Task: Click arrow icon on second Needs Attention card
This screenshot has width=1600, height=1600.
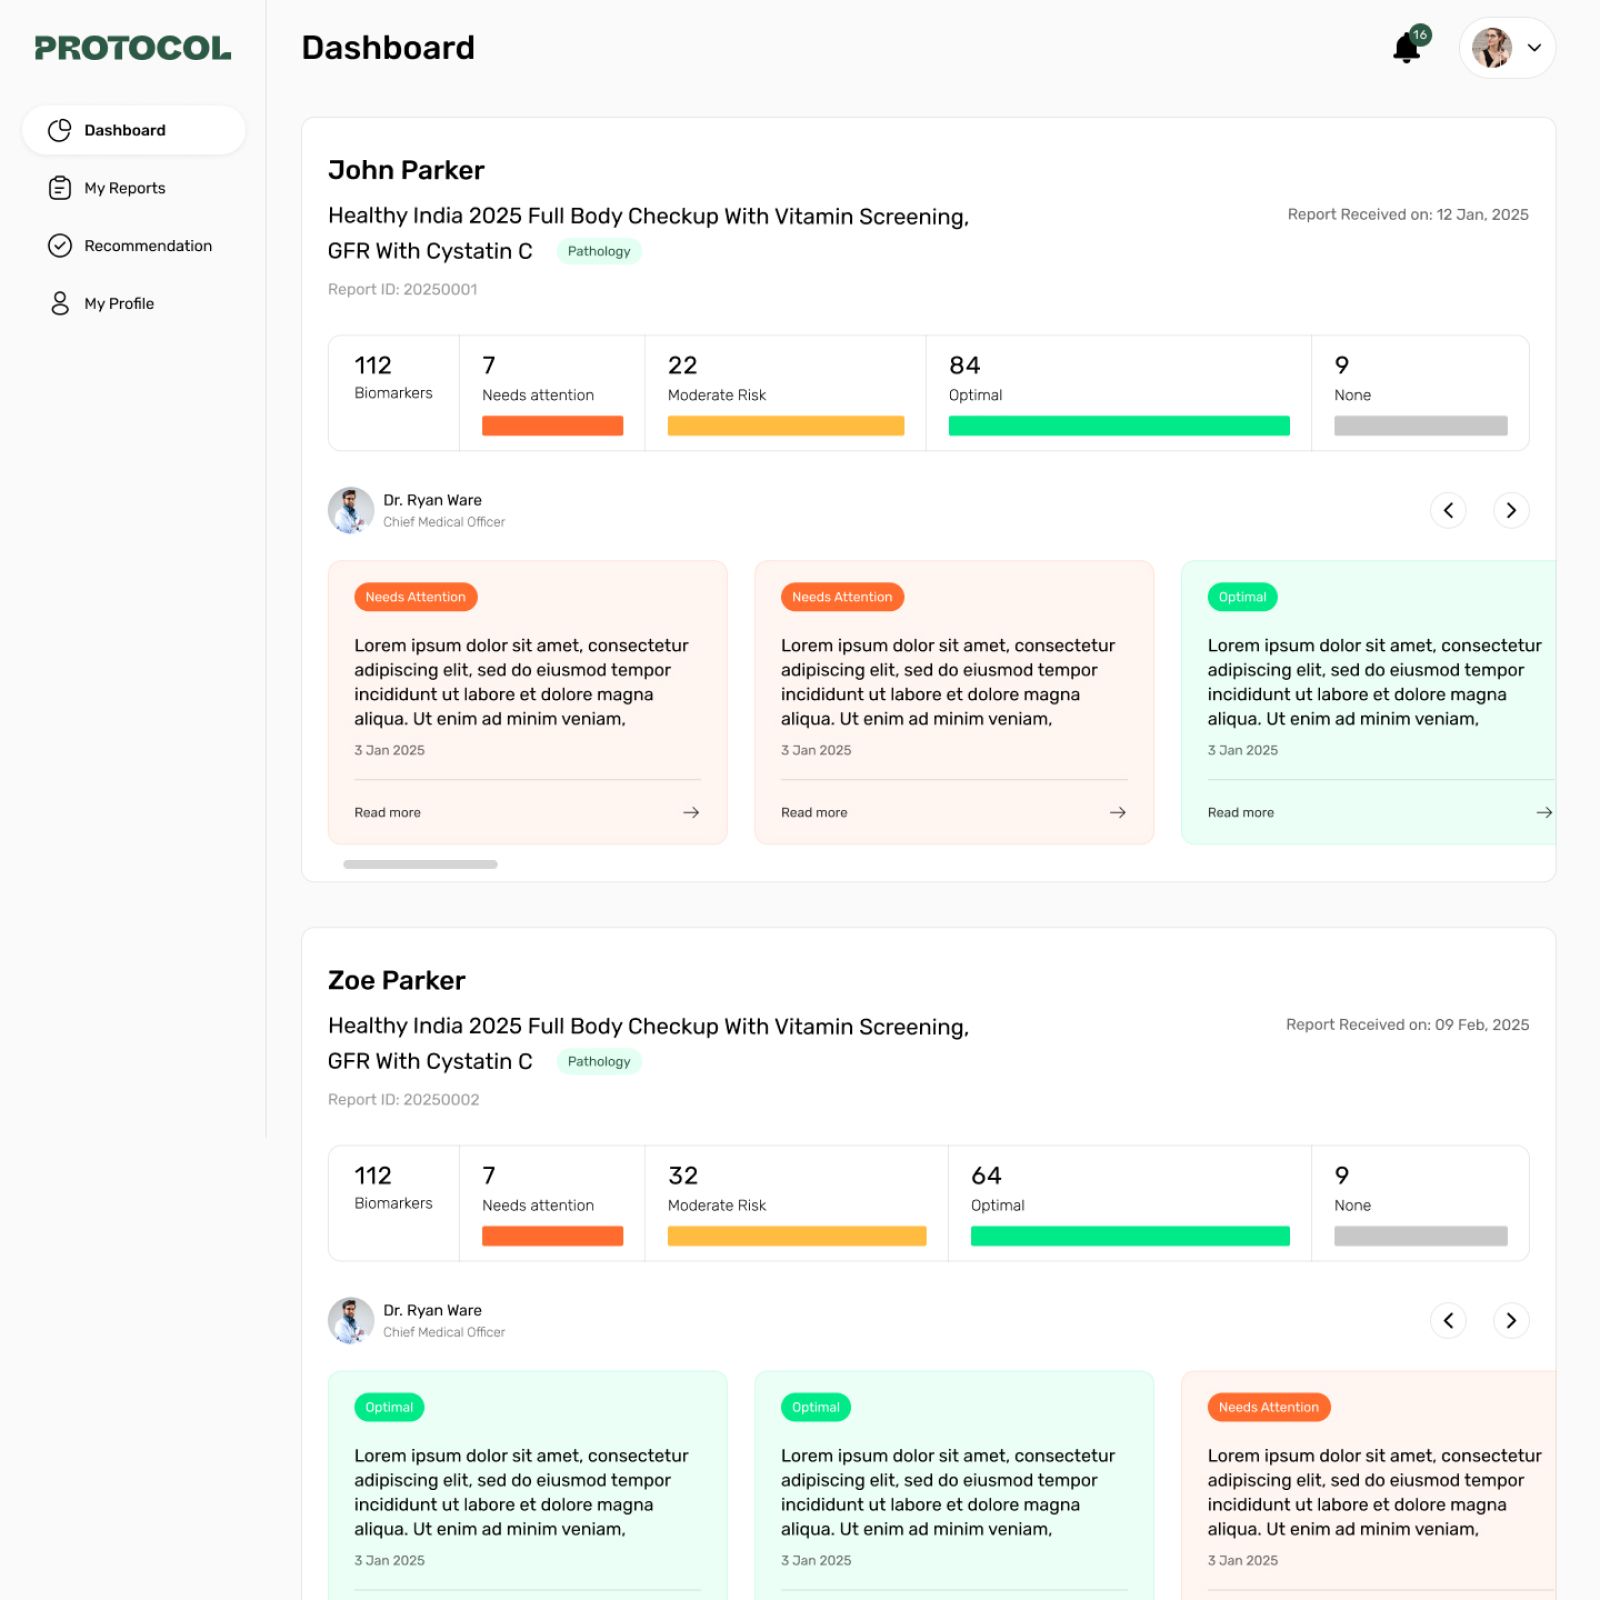Action: [1118, 813]
